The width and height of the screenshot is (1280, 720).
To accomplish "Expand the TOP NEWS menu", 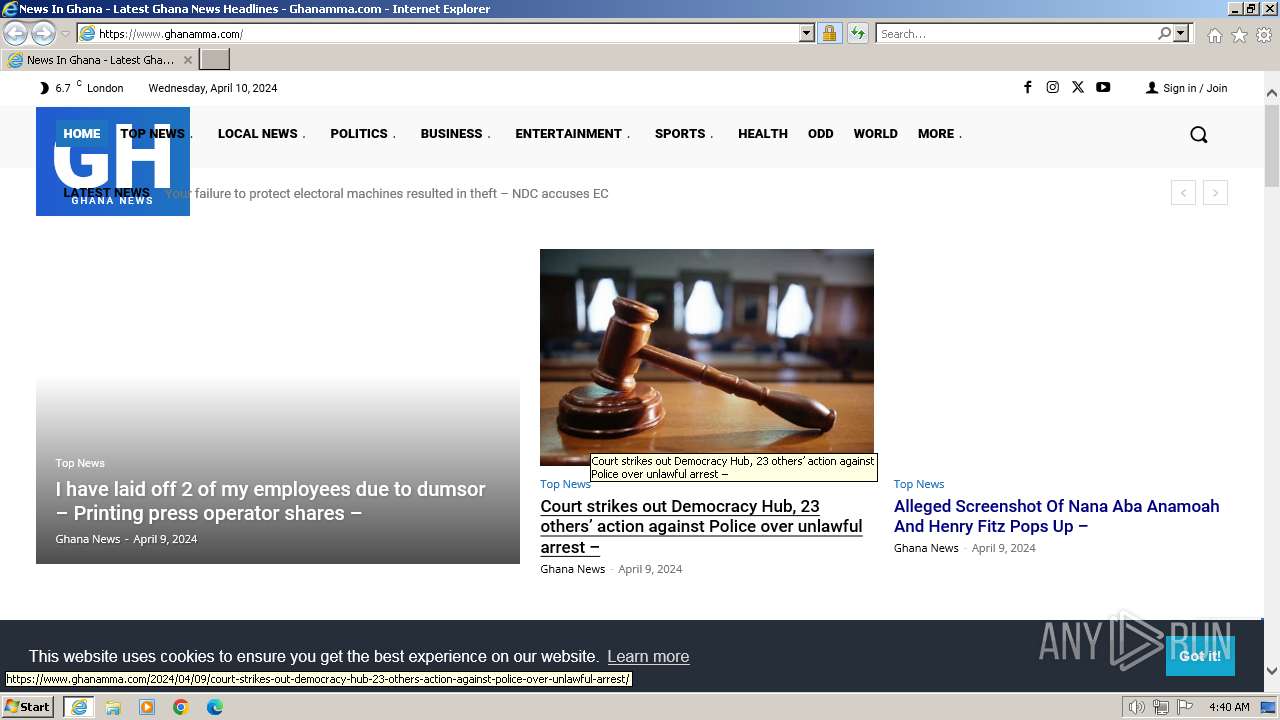I will point(156,134).
